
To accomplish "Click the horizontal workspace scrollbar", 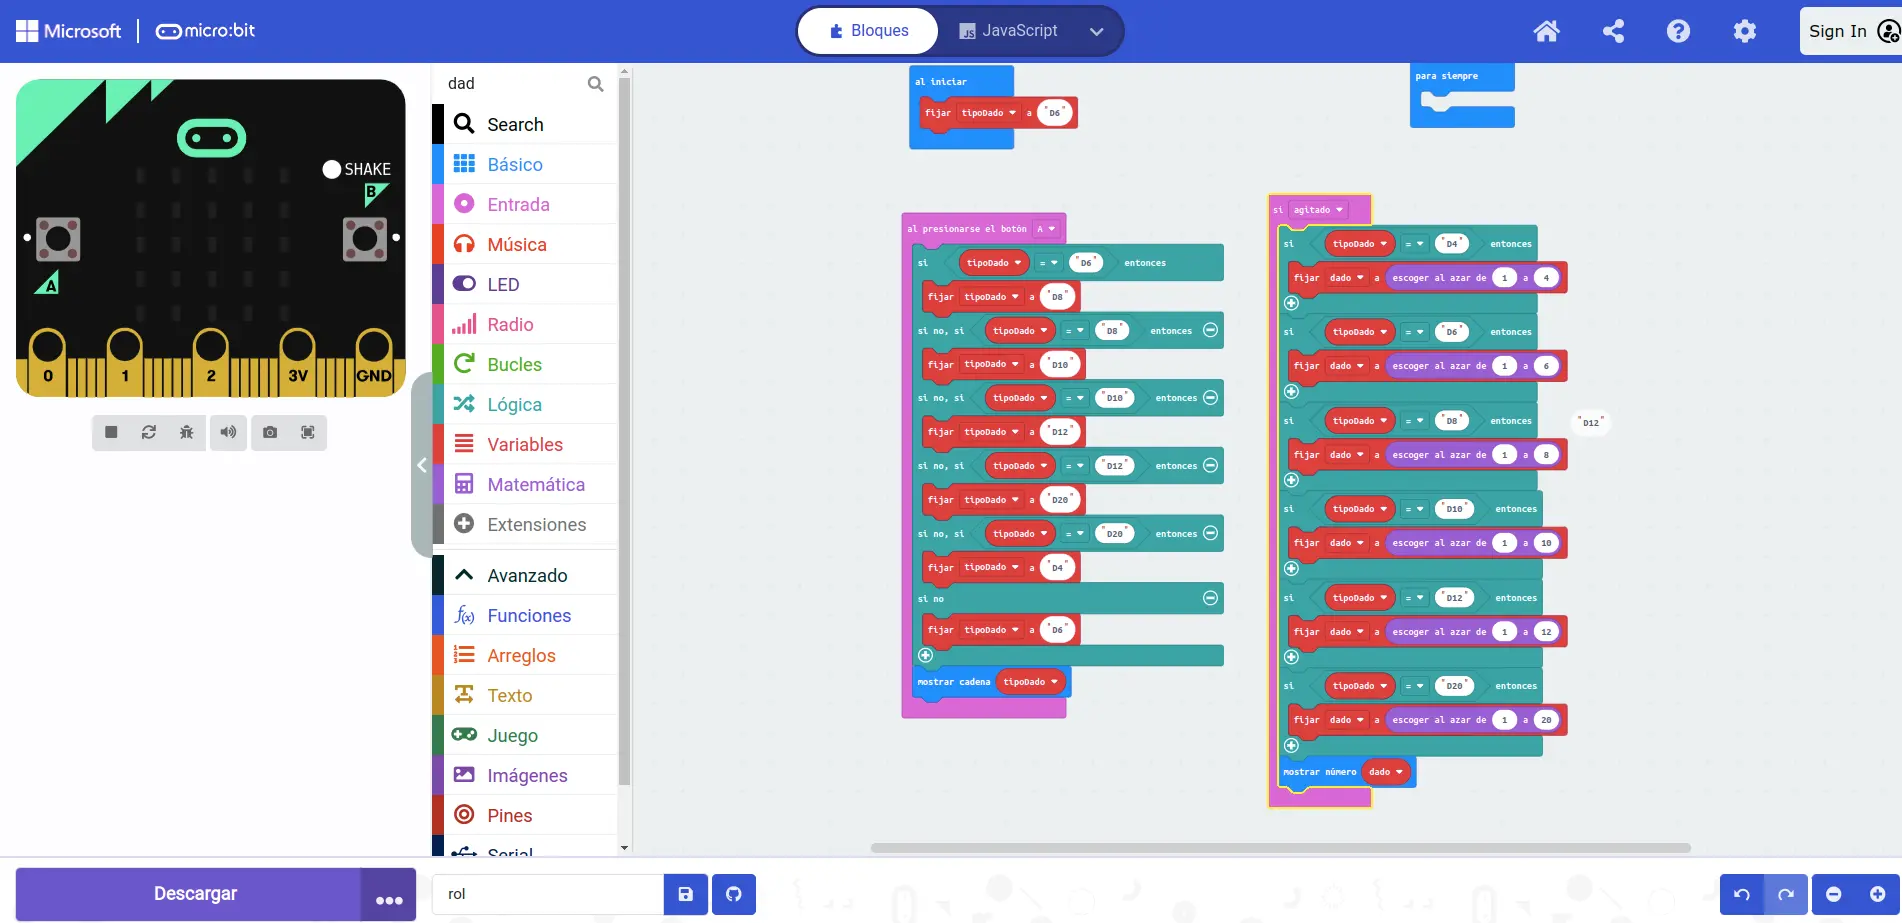I will [1280, 848].
